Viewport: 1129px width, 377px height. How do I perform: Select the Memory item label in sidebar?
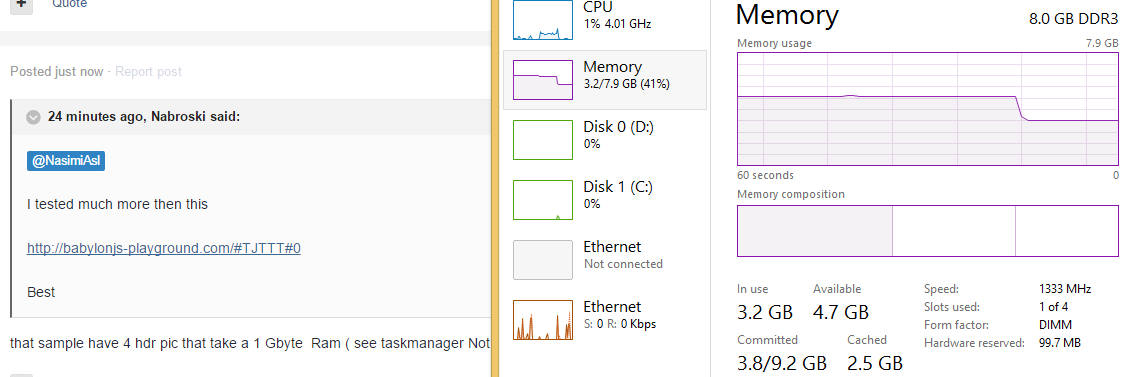click(x=612, y=67)
